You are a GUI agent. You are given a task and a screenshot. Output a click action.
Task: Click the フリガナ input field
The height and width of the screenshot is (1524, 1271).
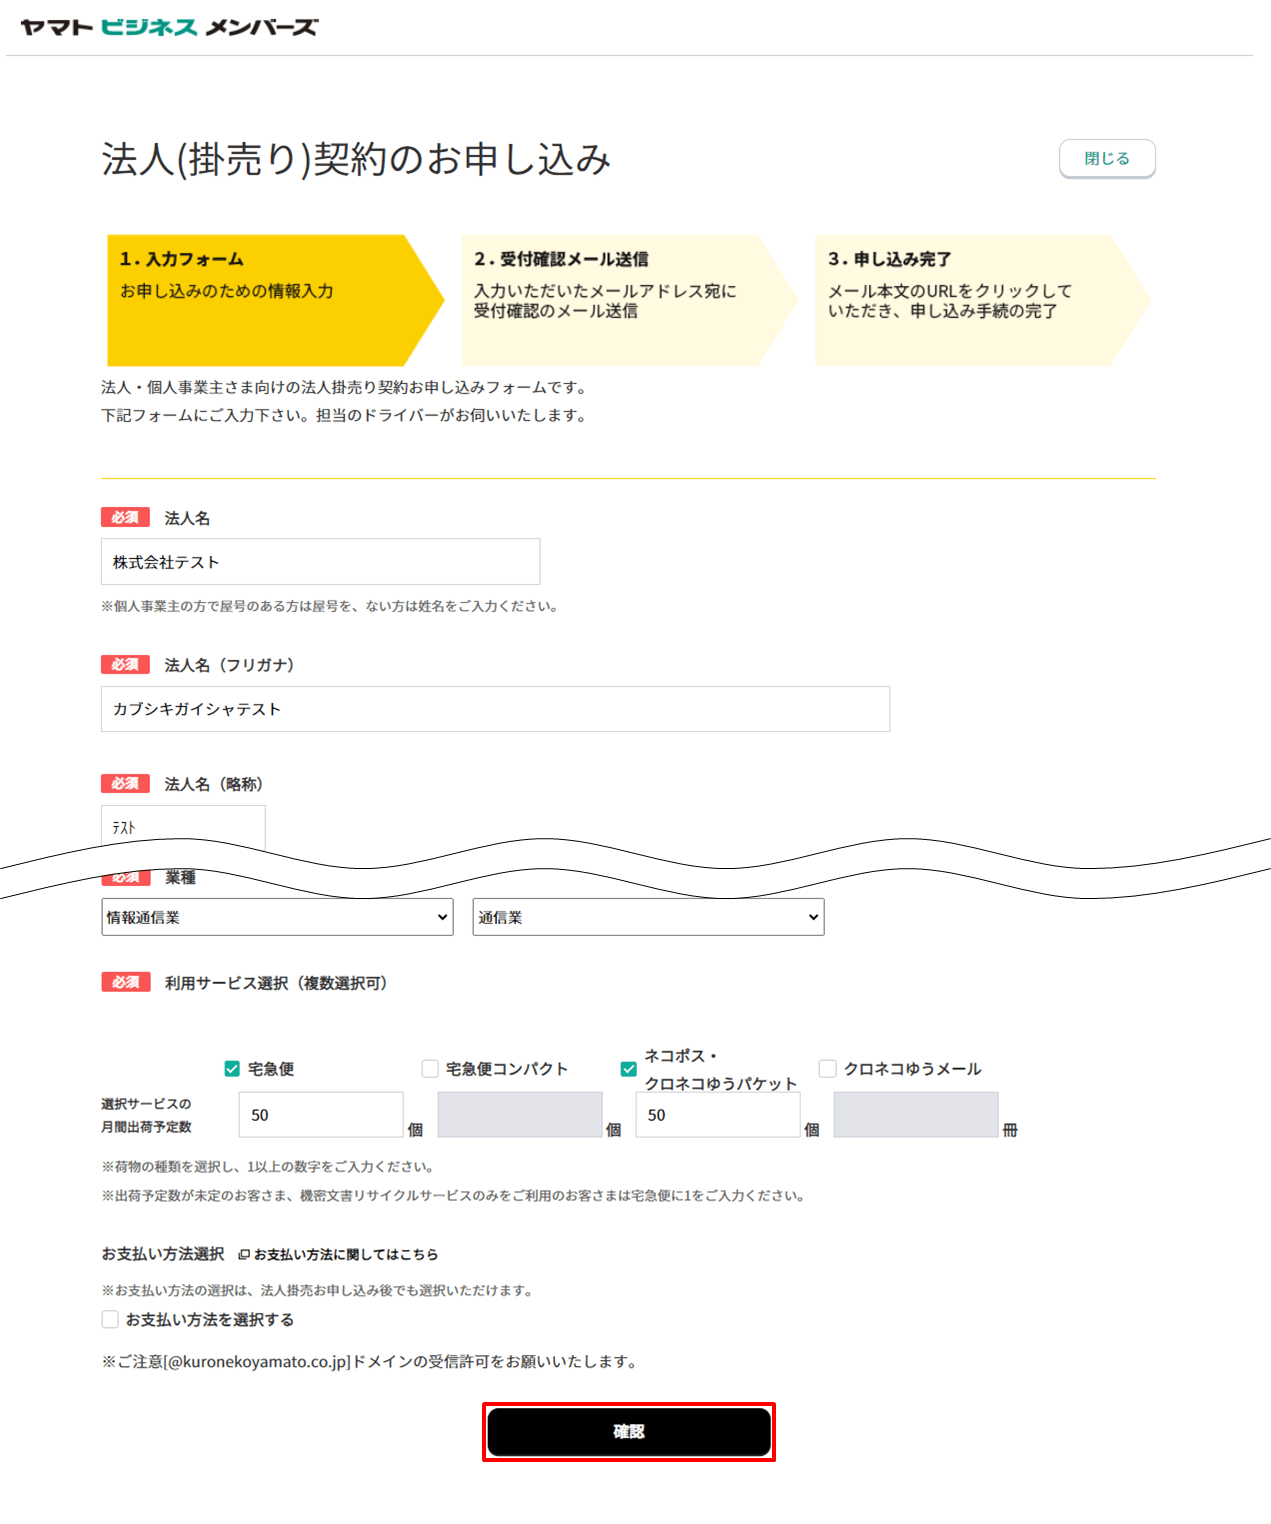[x=494, y=709]
